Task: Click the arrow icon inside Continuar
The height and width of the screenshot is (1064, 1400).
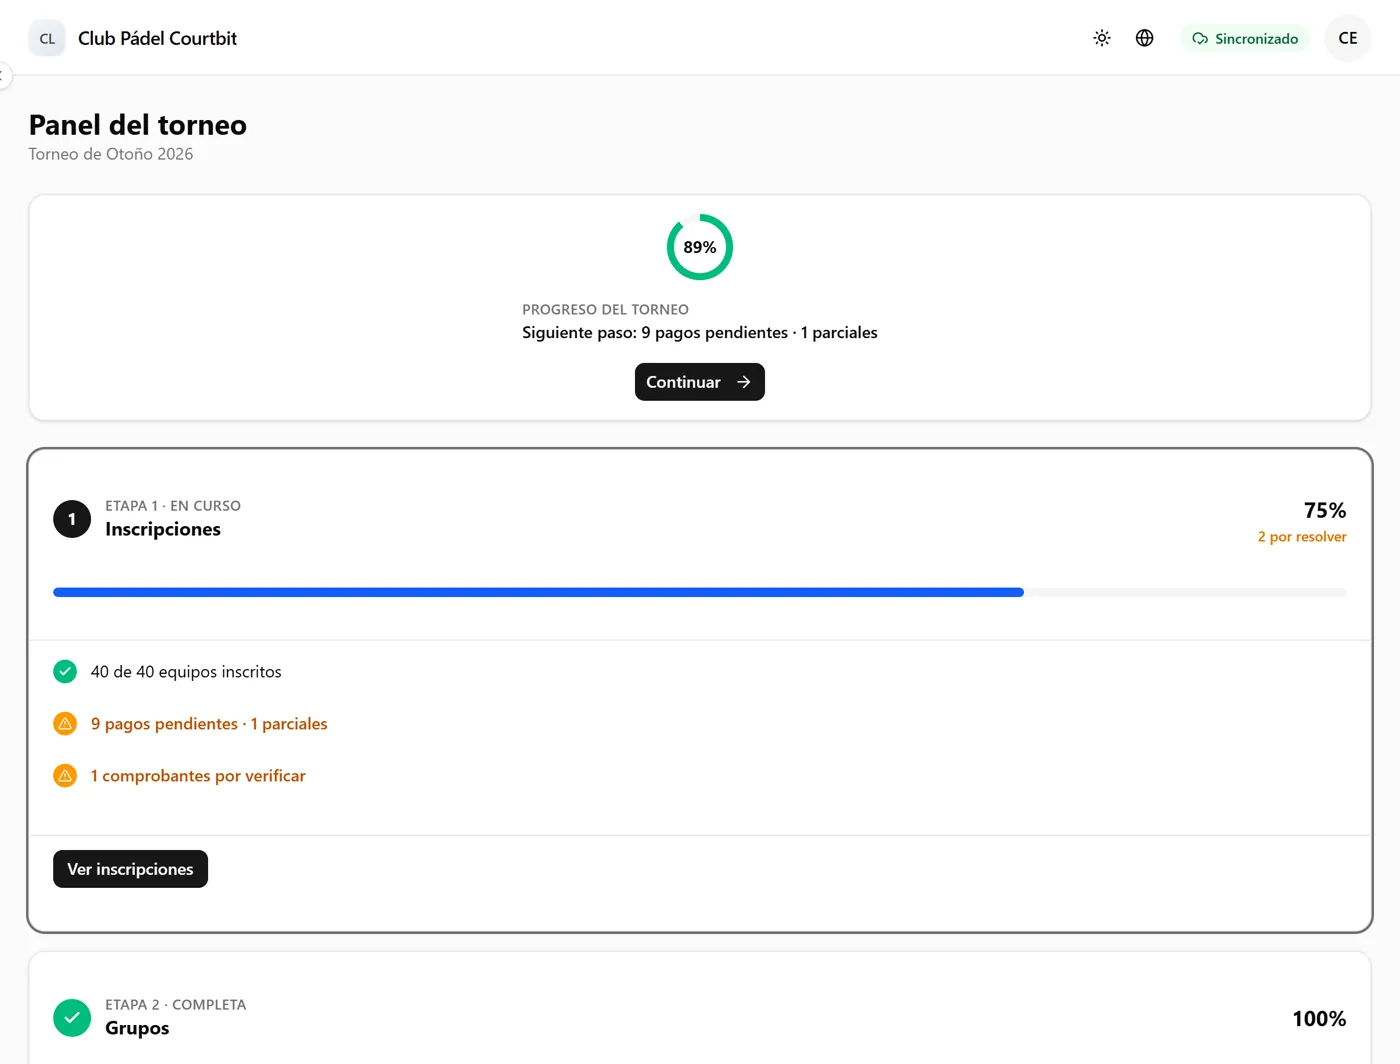Action: [x=743, y=382]
